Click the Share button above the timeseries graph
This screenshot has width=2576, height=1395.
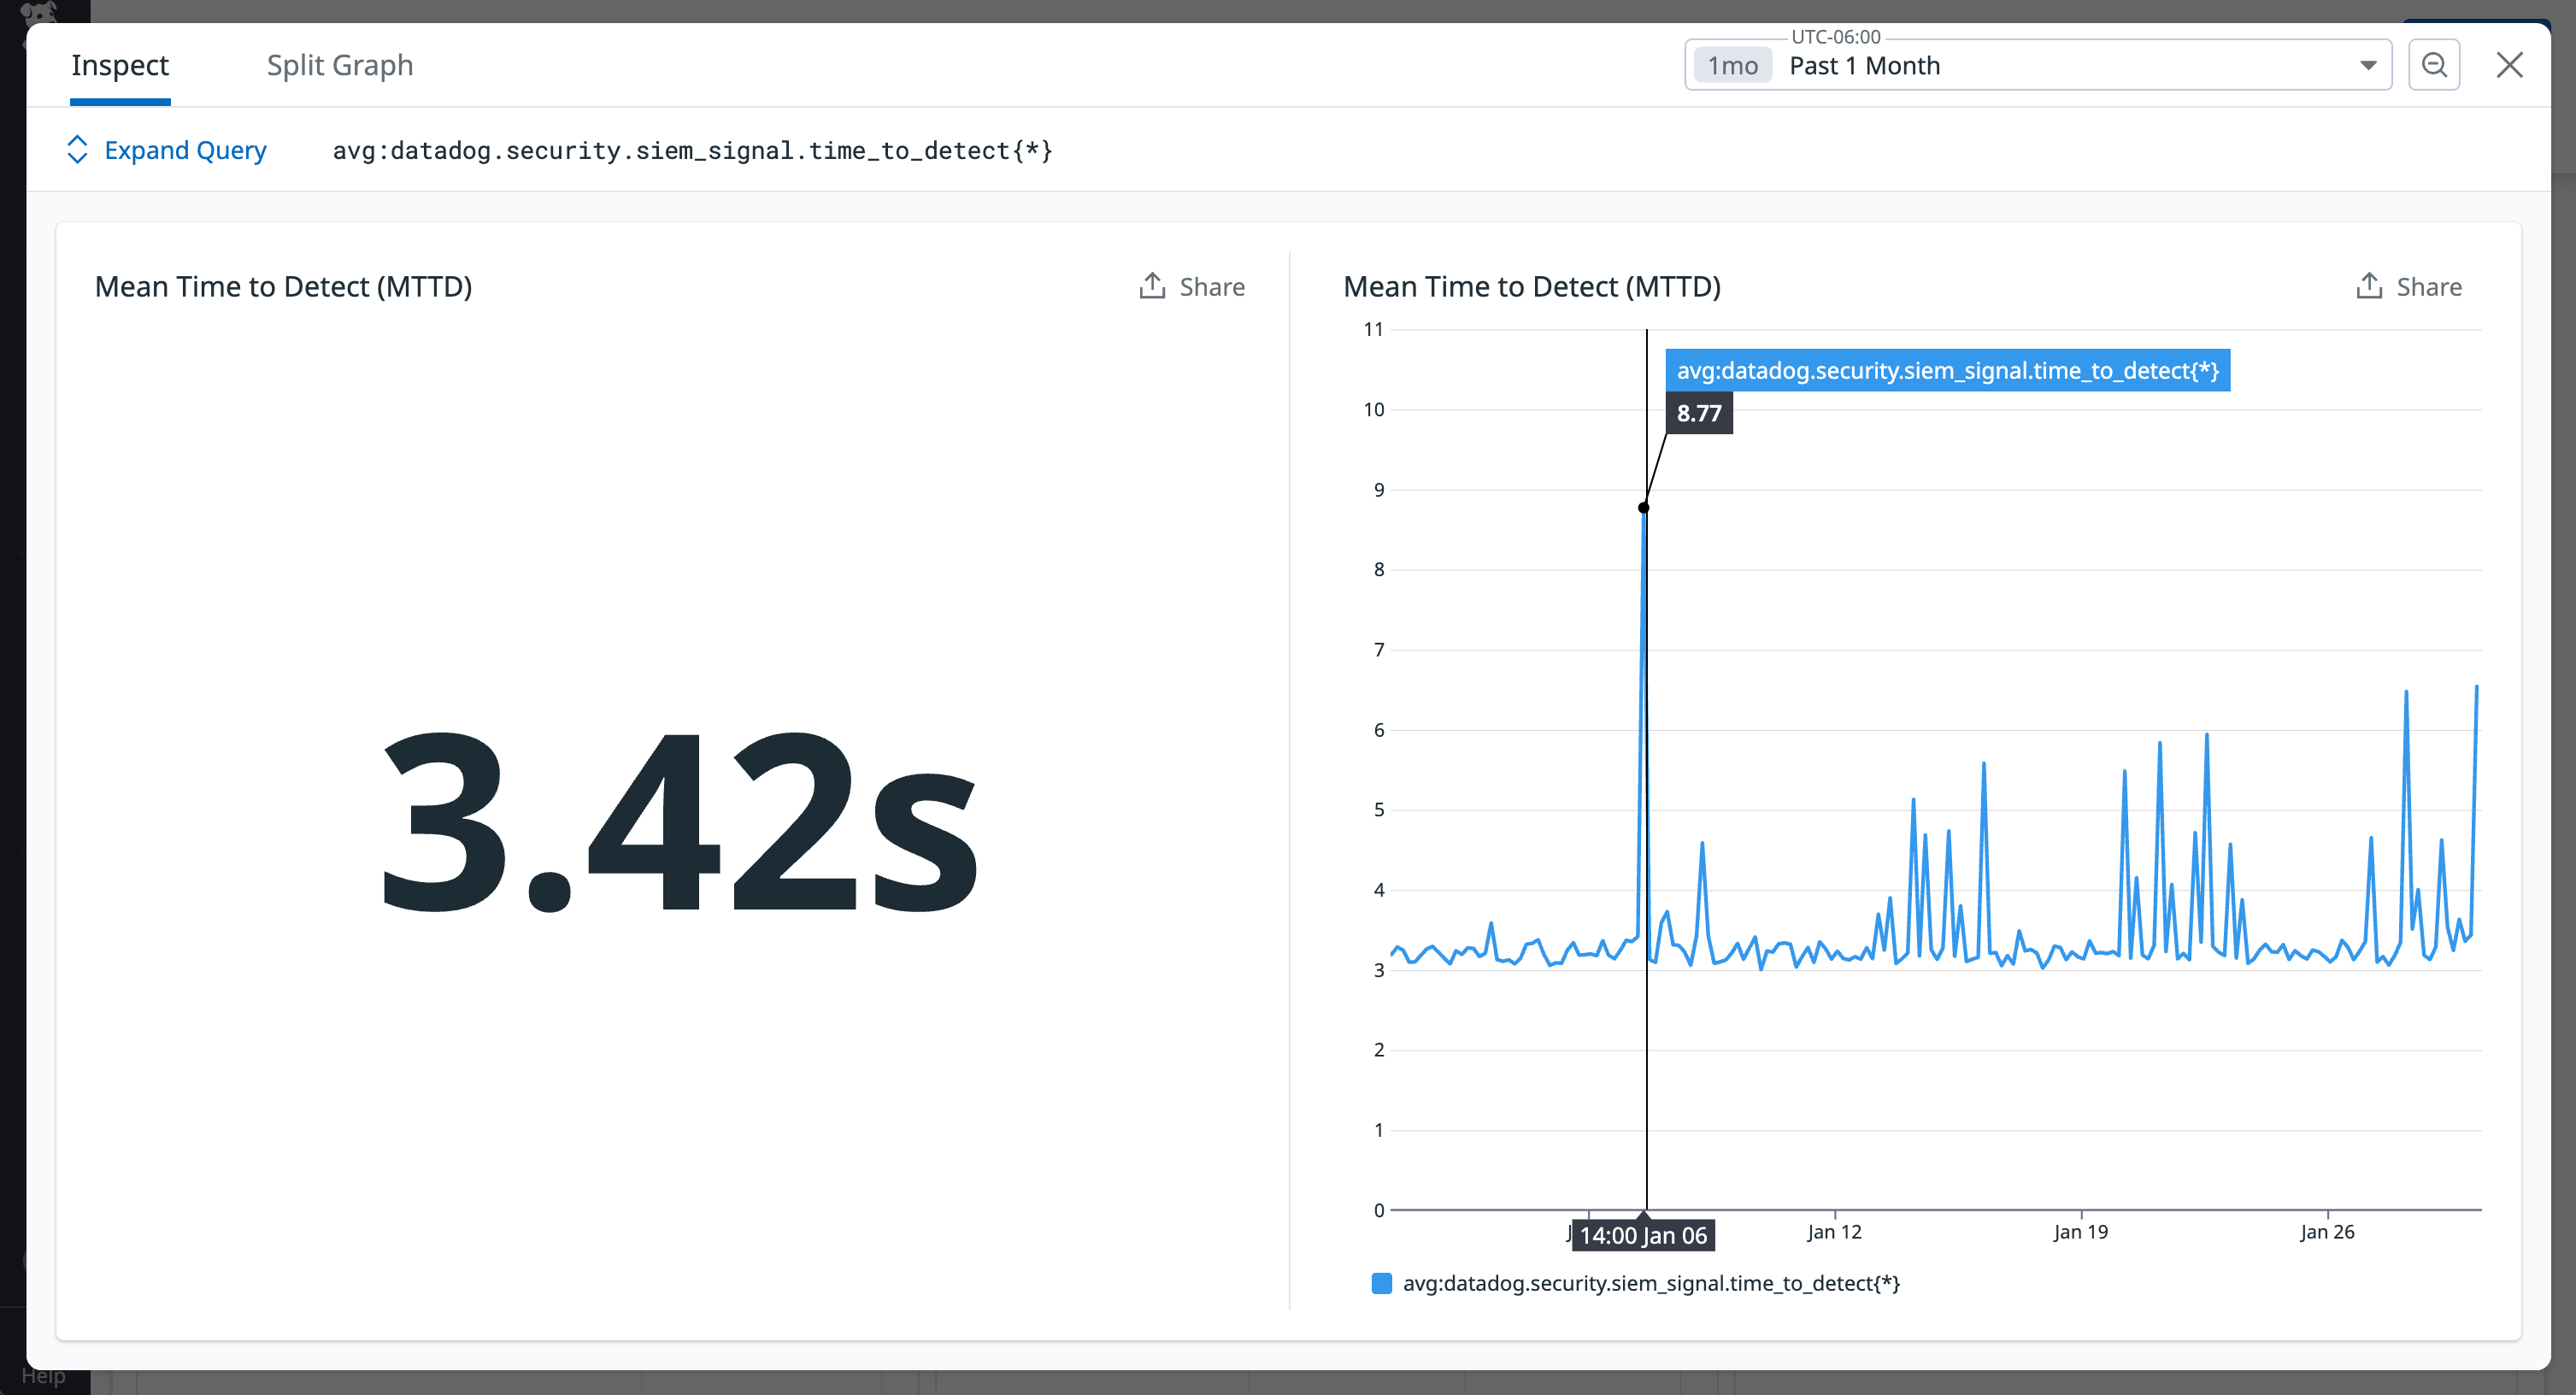[2409, 286]
